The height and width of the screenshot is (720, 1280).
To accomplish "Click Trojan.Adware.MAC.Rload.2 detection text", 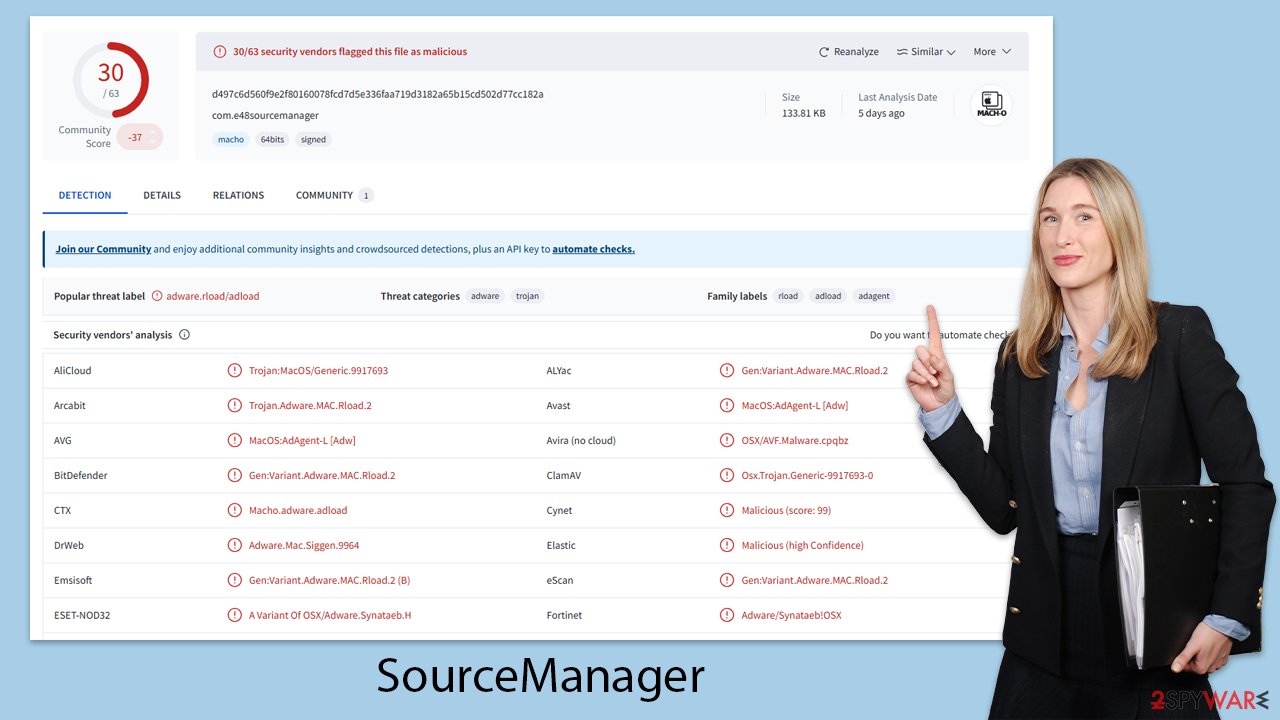I will (x=310, y=405).
